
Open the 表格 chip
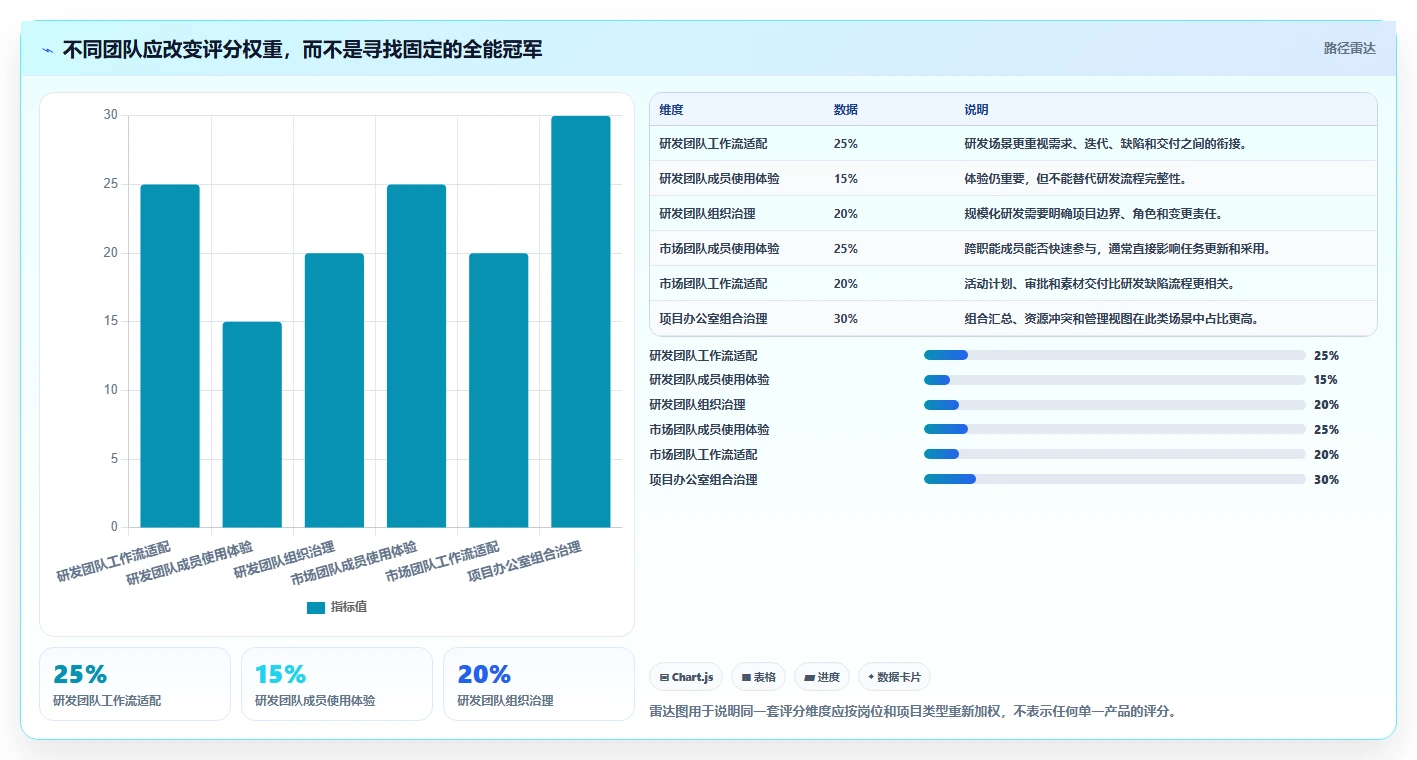click(759, 677)
